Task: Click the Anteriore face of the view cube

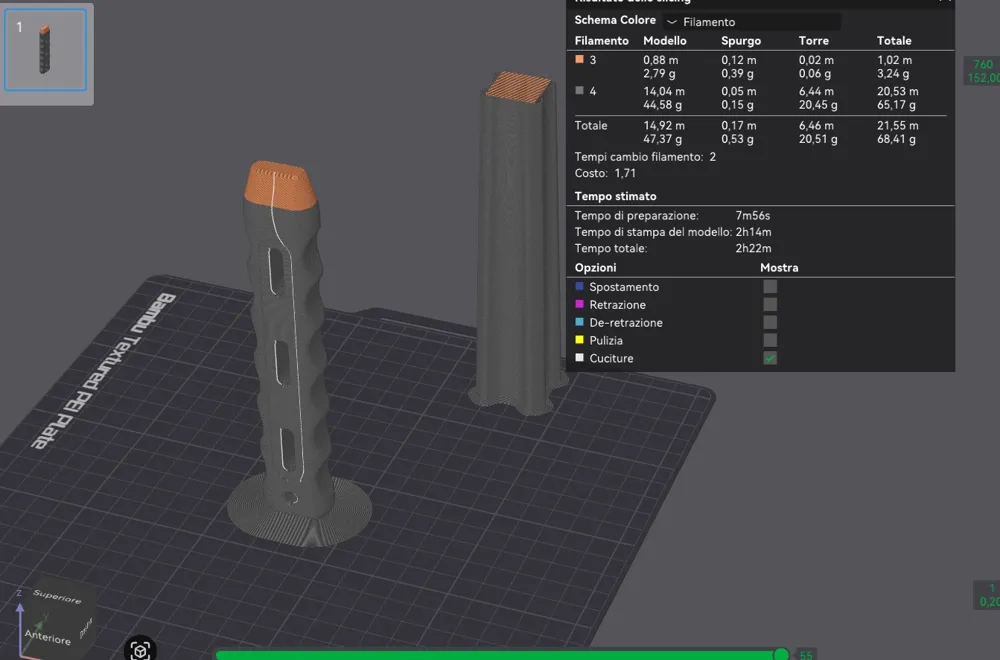Action: (x=47, y=635)
